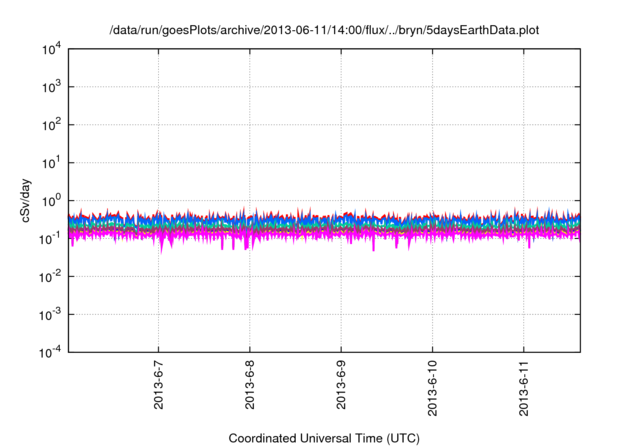Select the 2013-6-11 date tick label
Viewport: 640px width, 448px height.
click(x=524, y=388)
